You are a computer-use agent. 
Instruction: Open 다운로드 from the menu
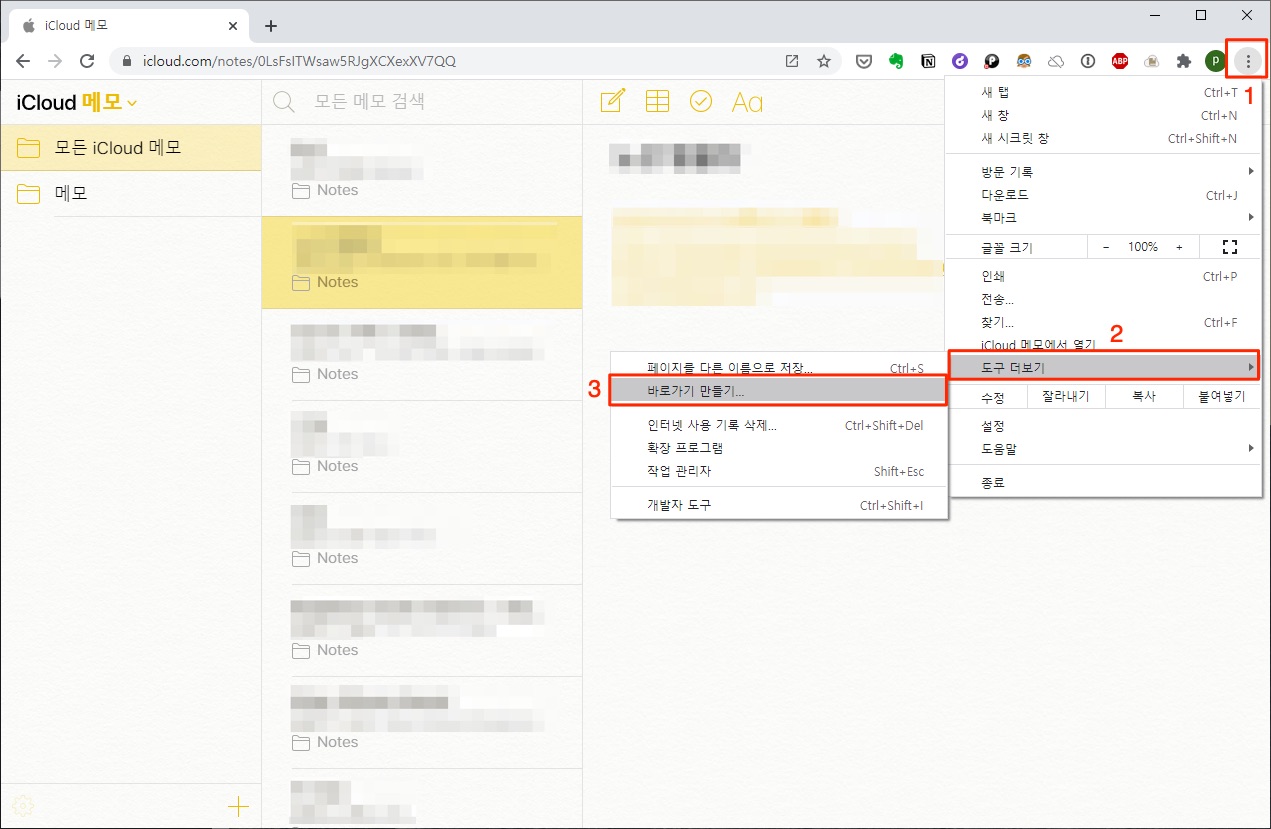(1103, 195)
